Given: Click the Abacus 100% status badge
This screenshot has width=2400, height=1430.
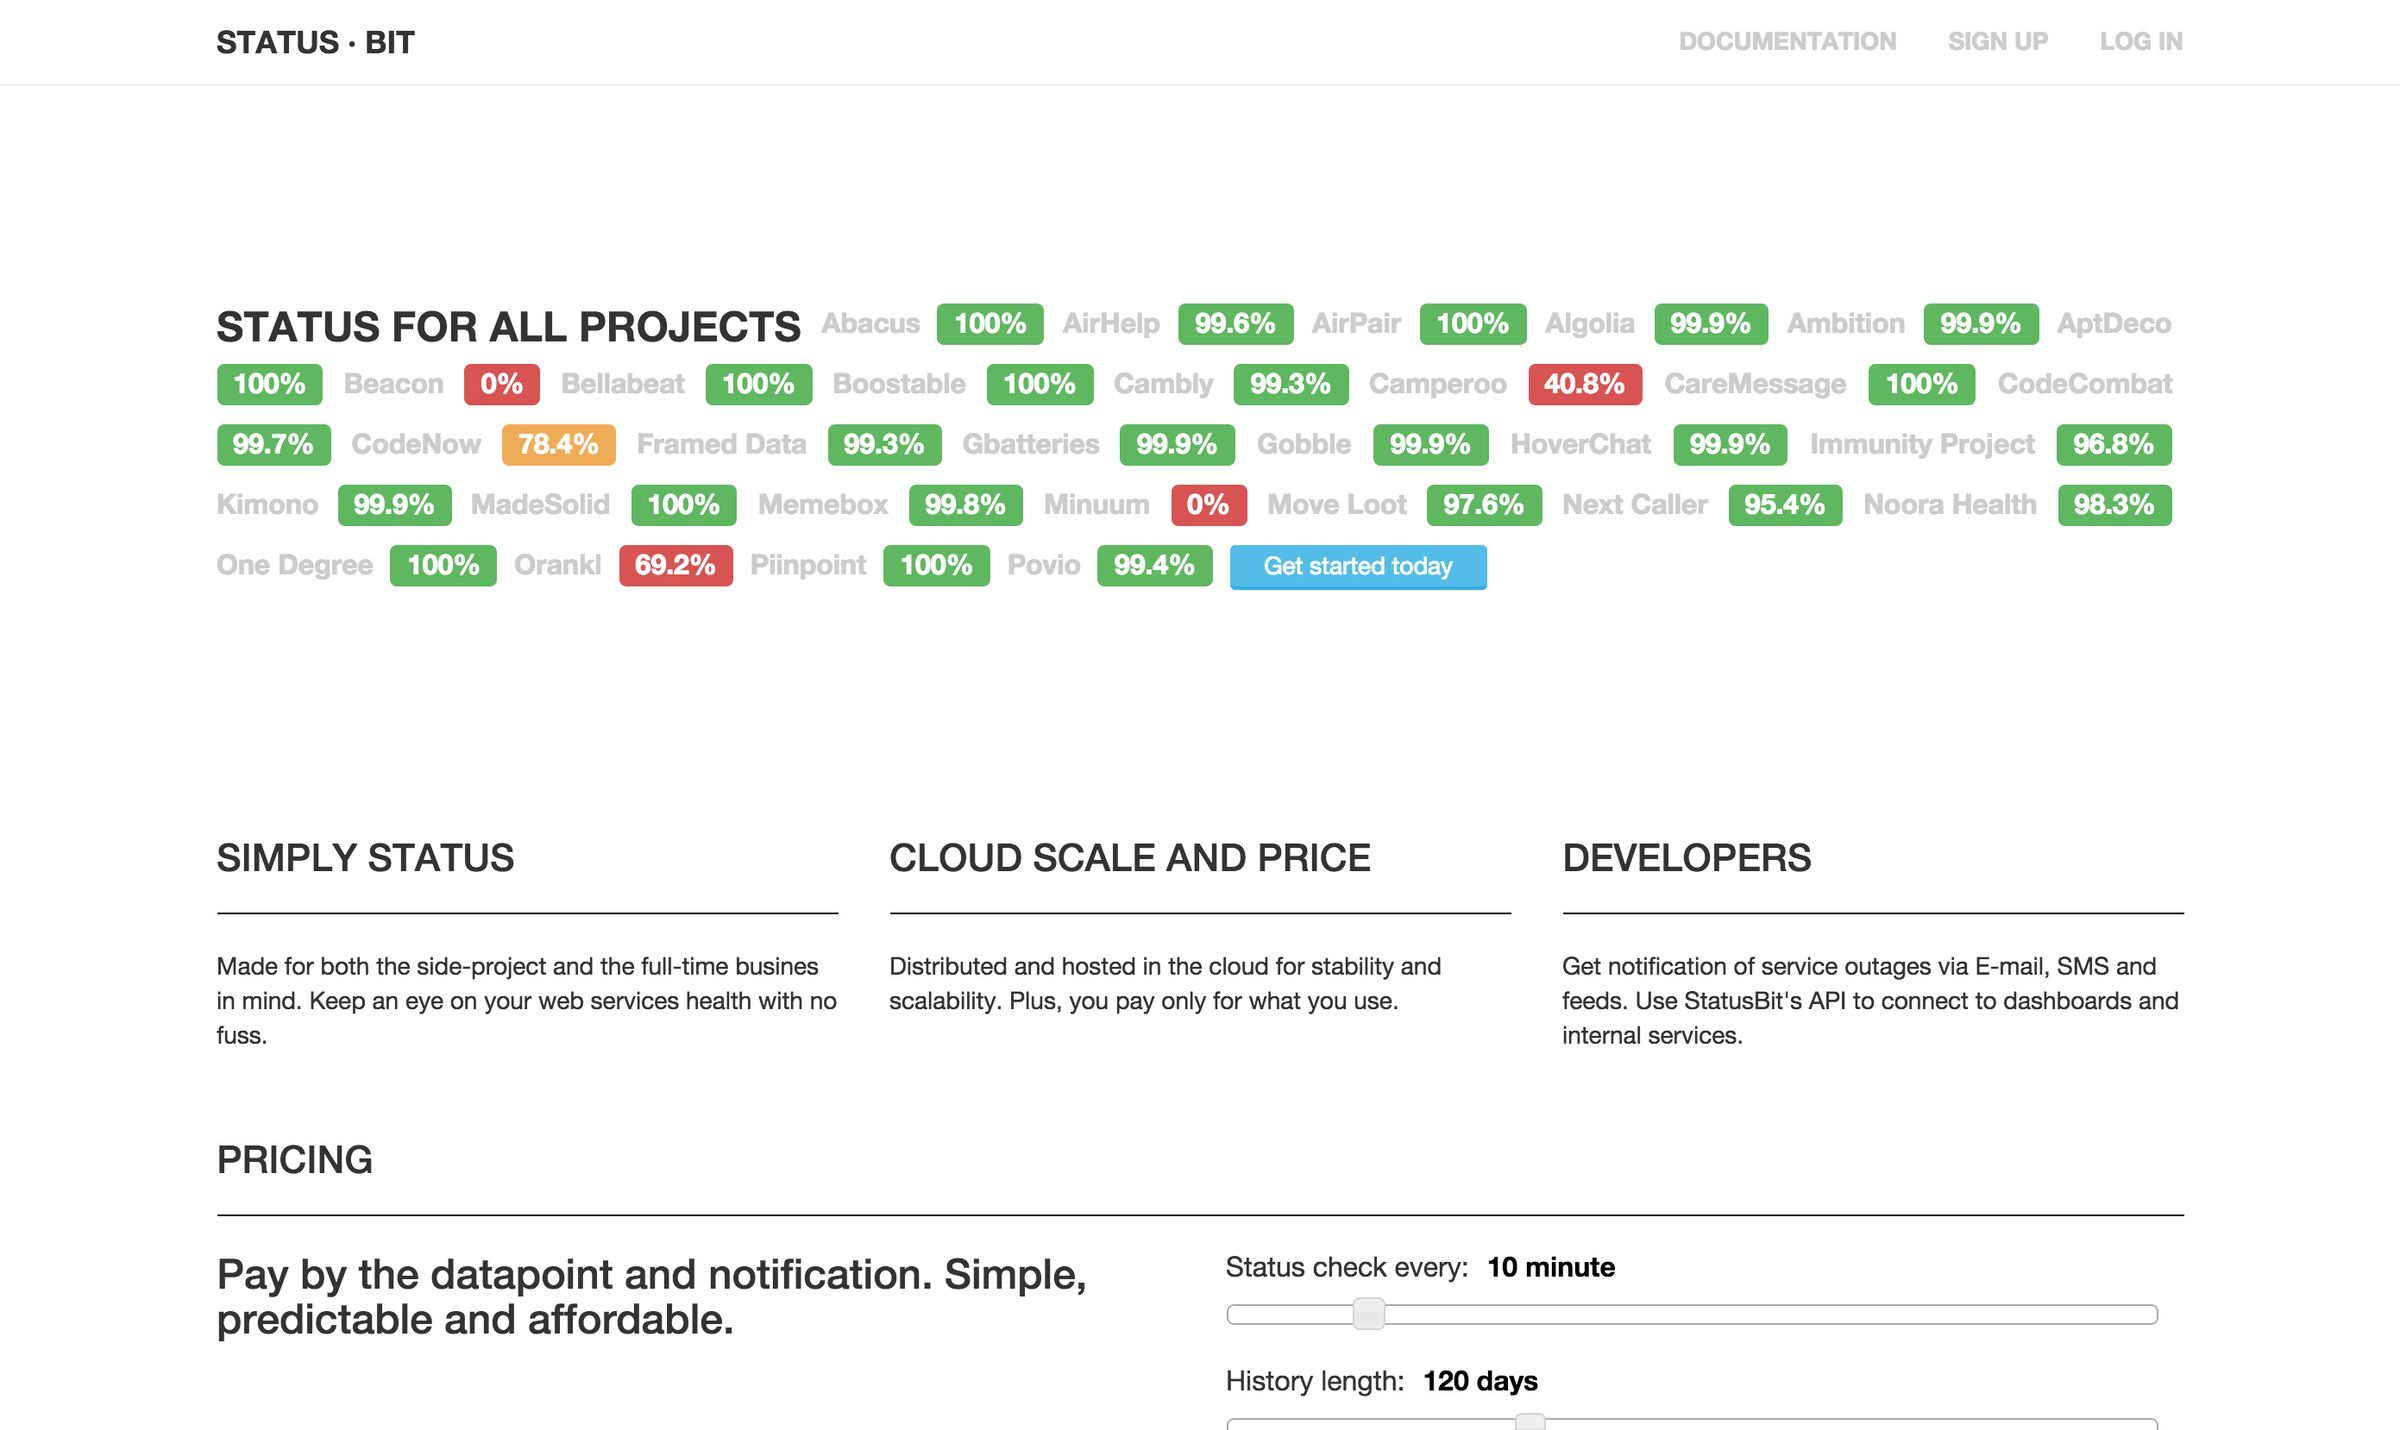Looking at the screenshot, I should tap(988, 323).
